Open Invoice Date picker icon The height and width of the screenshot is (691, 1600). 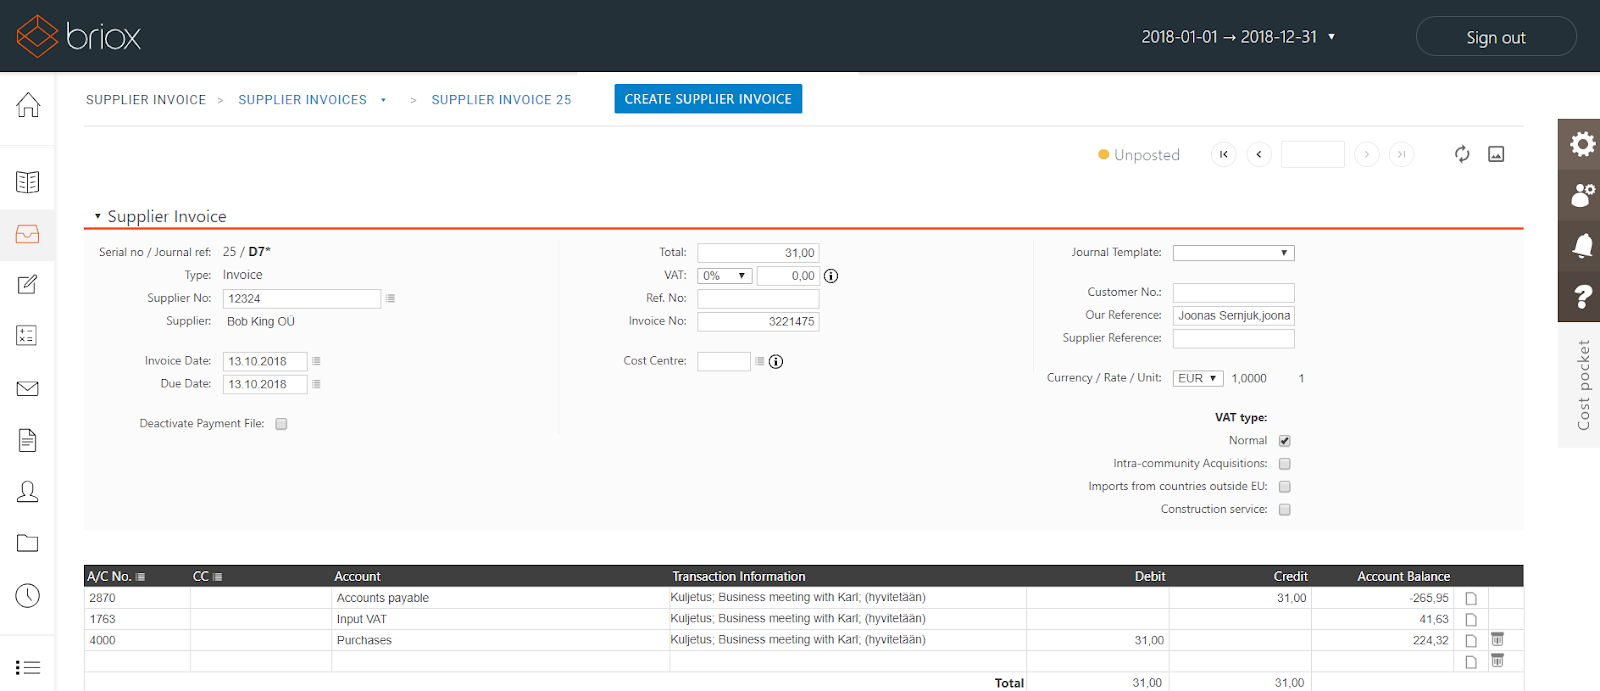click(x=316, y=361)
